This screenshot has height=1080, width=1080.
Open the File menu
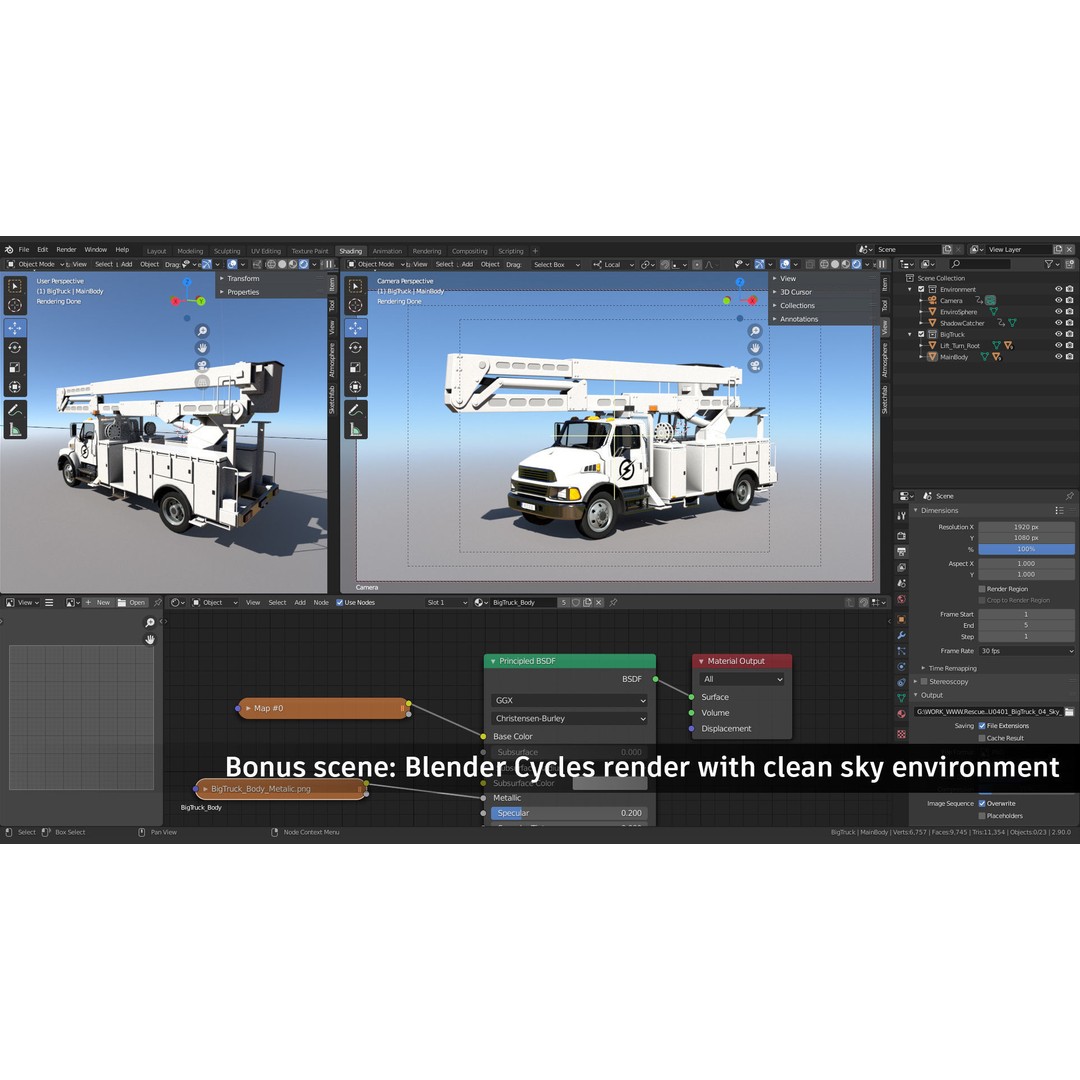tap(24, 249)
